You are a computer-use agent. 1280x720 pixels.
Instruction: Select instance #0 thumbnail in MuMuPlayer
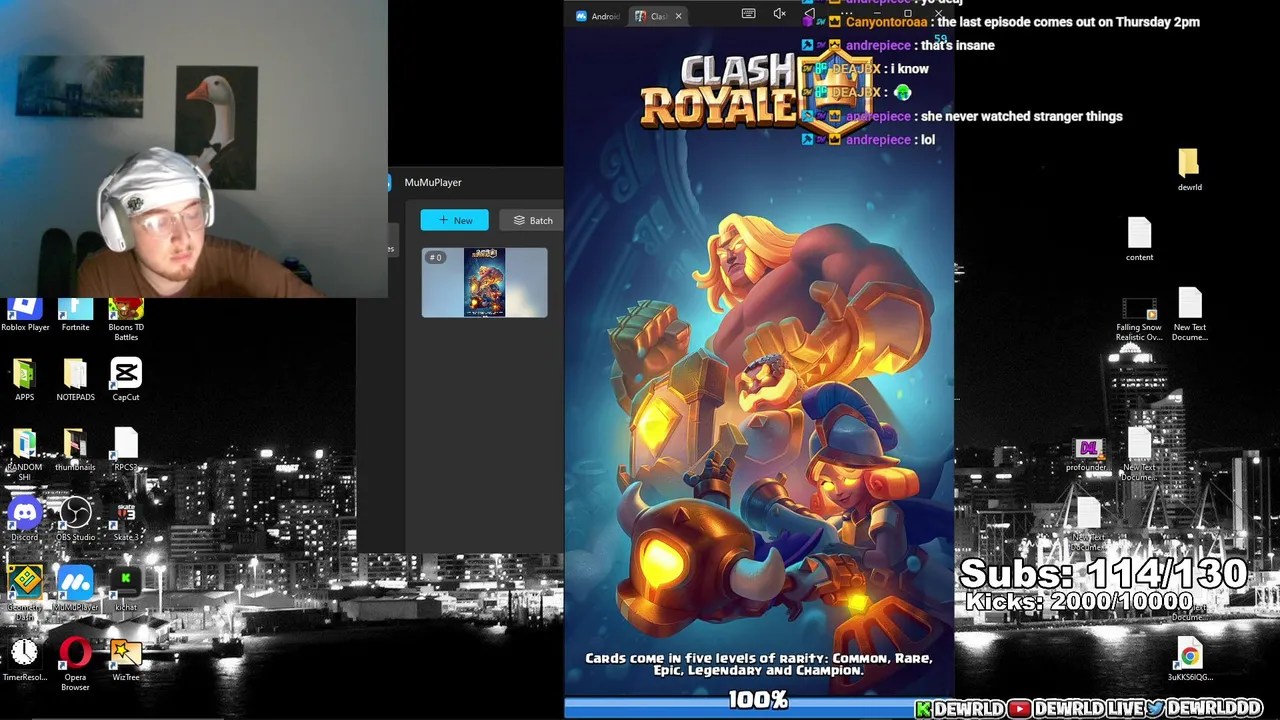tap(484, 283)
